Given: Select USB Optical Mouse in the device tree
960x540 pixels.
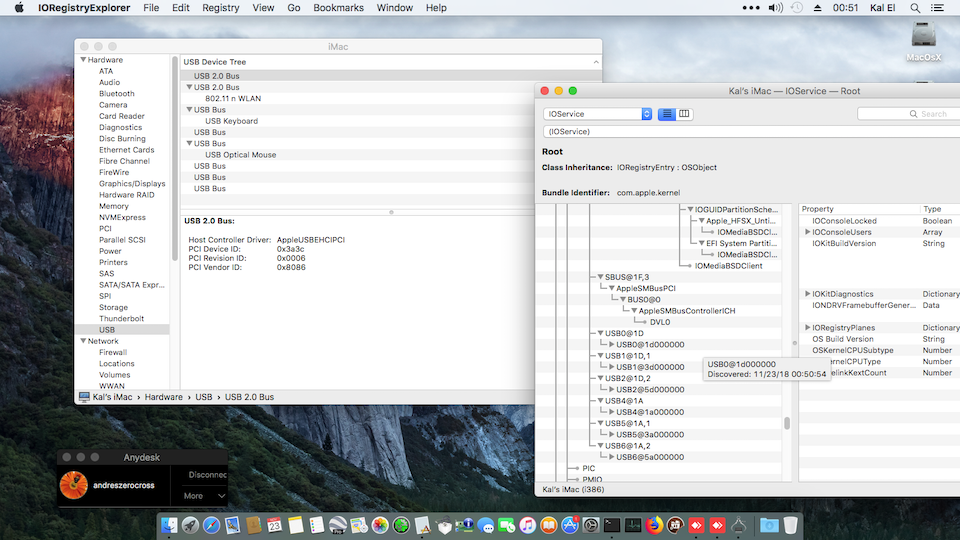Looking at the screenshot, I should pos(240,155).
